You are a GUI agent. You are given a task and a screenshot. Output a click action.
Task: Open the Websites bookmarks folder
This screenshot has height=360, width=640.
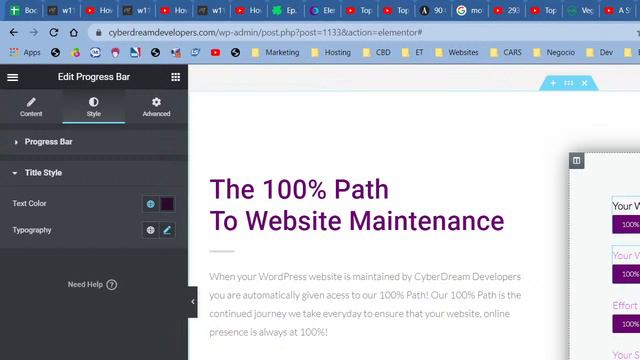tap(457, 52)
